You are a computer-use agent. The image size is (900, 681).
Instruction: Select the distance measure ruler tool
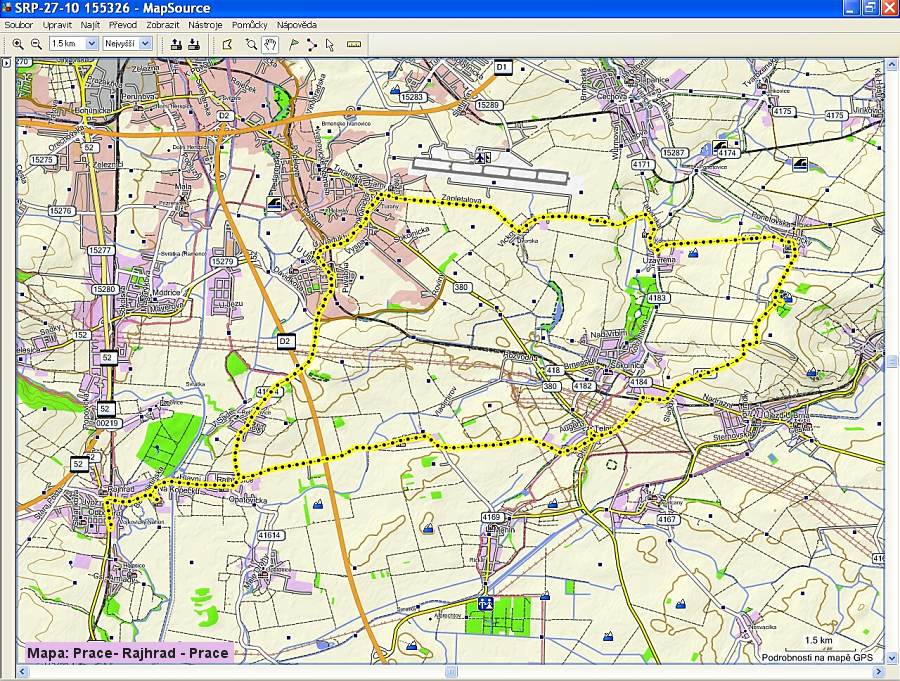[x=353, y=44]
